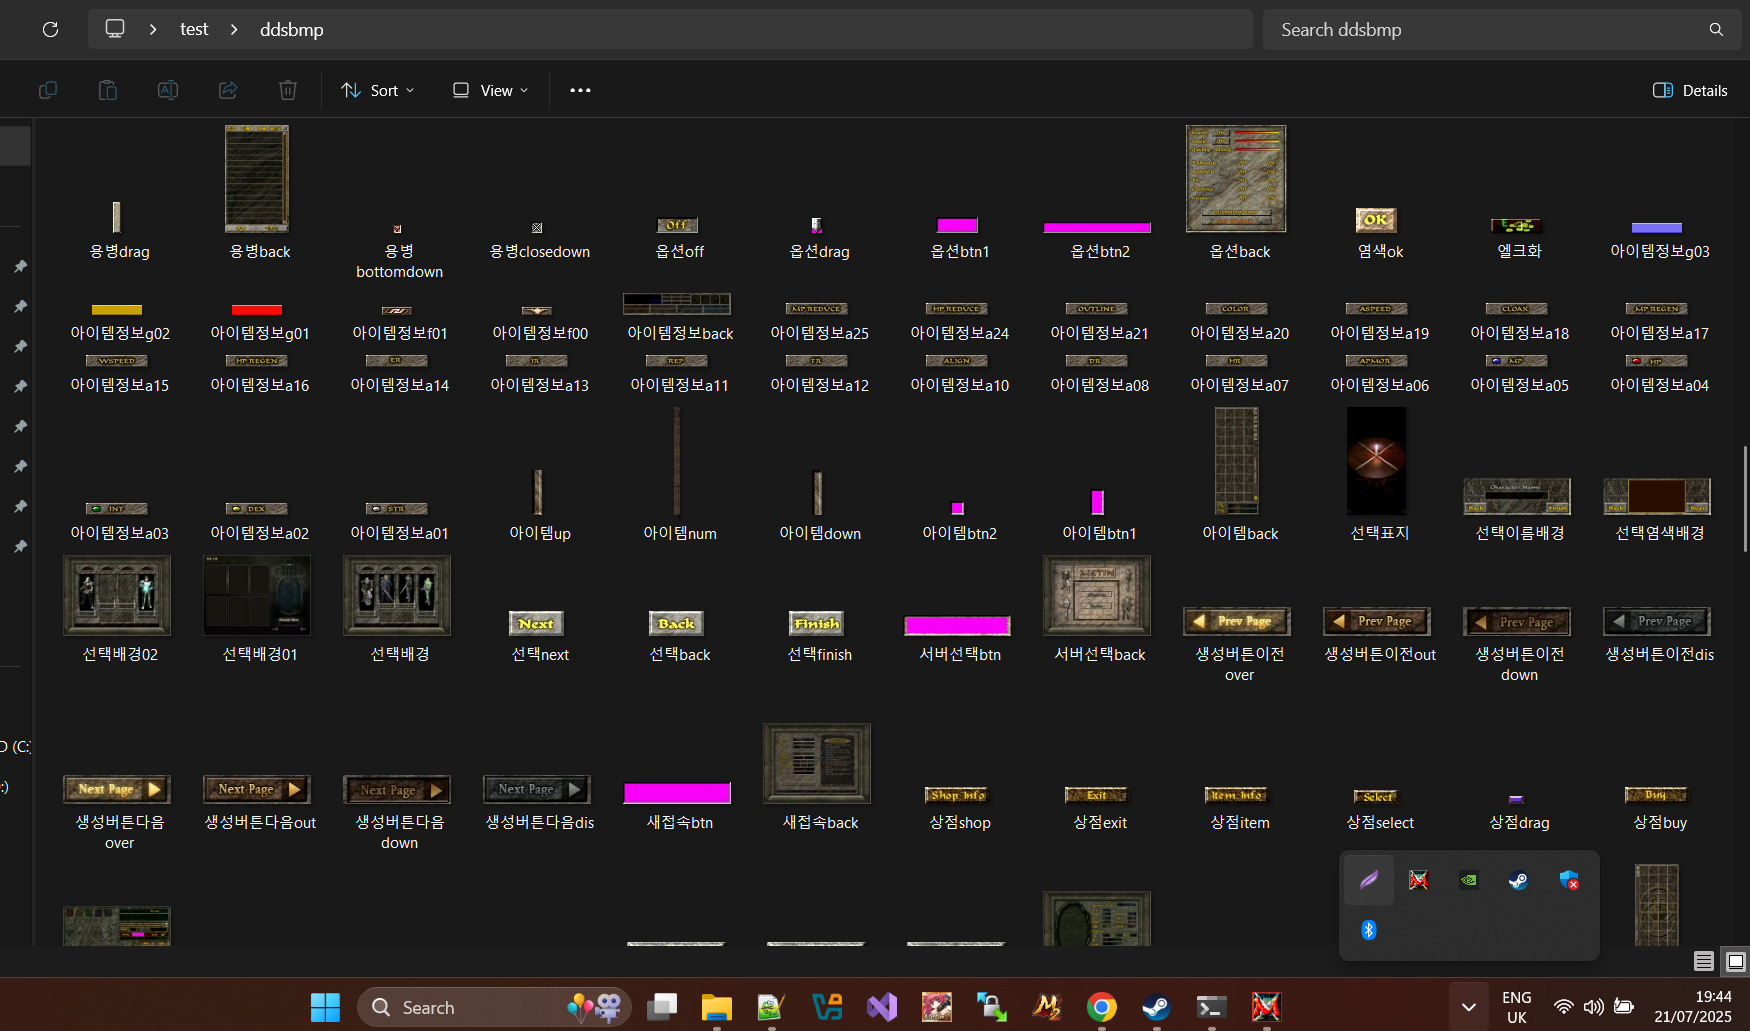Screen dimensions: 1750x1031
Task: Open Google Chrome from the taskbar
Action: (x=1102, y=1007)
